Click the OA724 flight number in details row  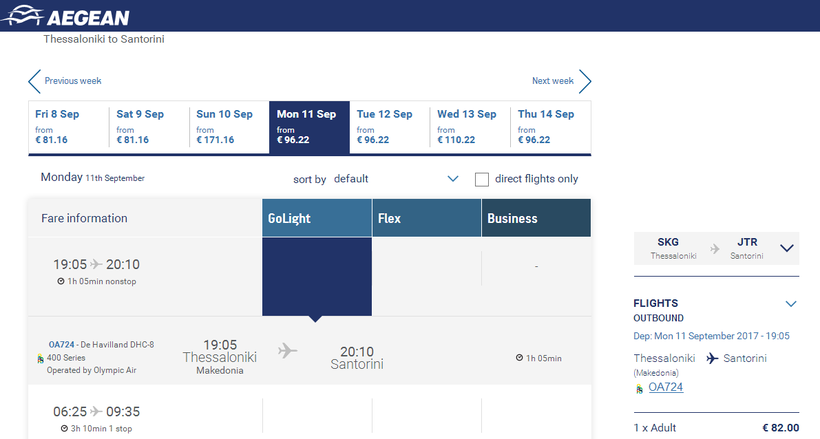click(x=62, y=345)
